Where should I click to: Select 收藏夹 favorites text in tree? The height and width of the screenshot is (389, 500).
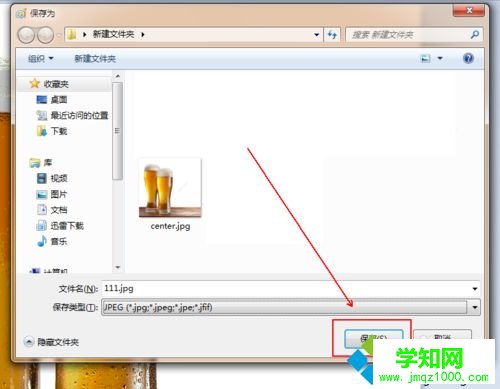tap(56, 84)
